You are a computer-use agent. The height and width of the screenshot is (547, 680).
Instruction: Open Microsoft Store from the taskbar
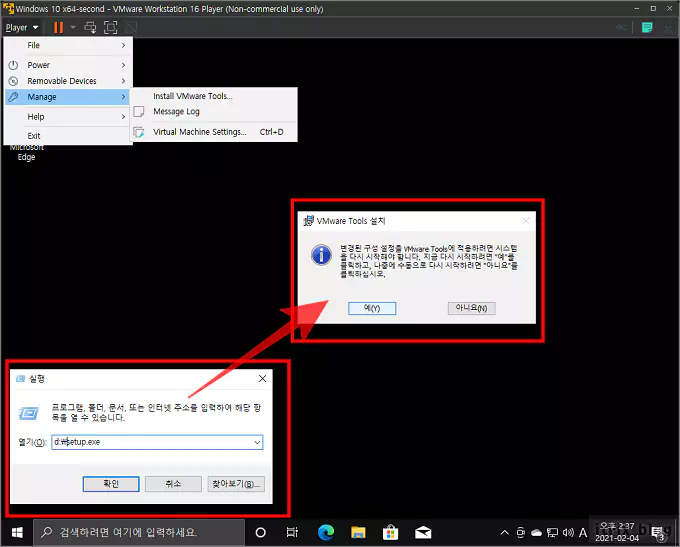coord(390,533)
